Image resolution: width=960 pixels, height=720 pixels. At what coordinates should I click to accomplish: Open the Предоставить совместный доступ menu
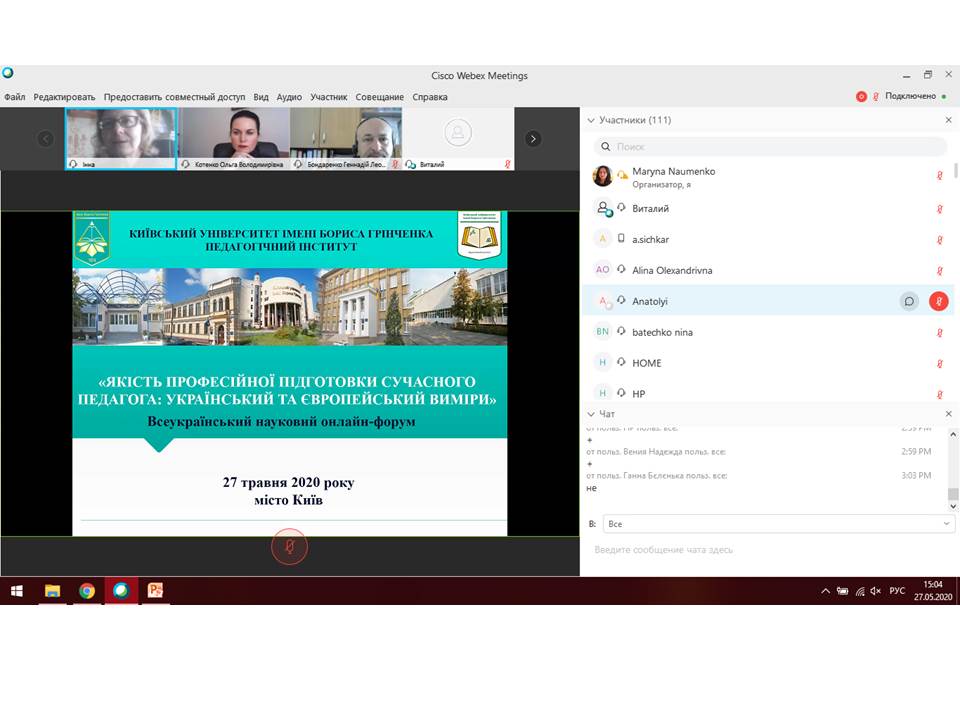coord(174,97)
